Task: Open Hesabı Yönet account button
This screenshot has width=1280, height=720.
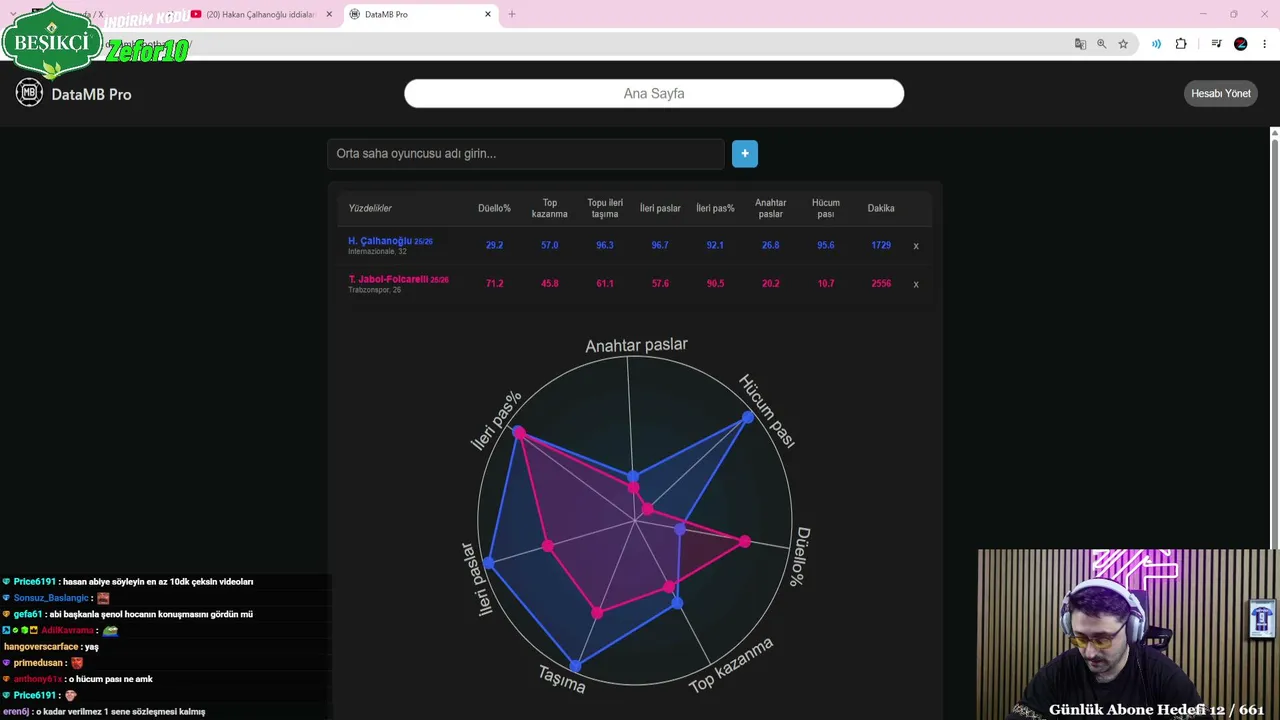Action: (x=1221, y=93)
